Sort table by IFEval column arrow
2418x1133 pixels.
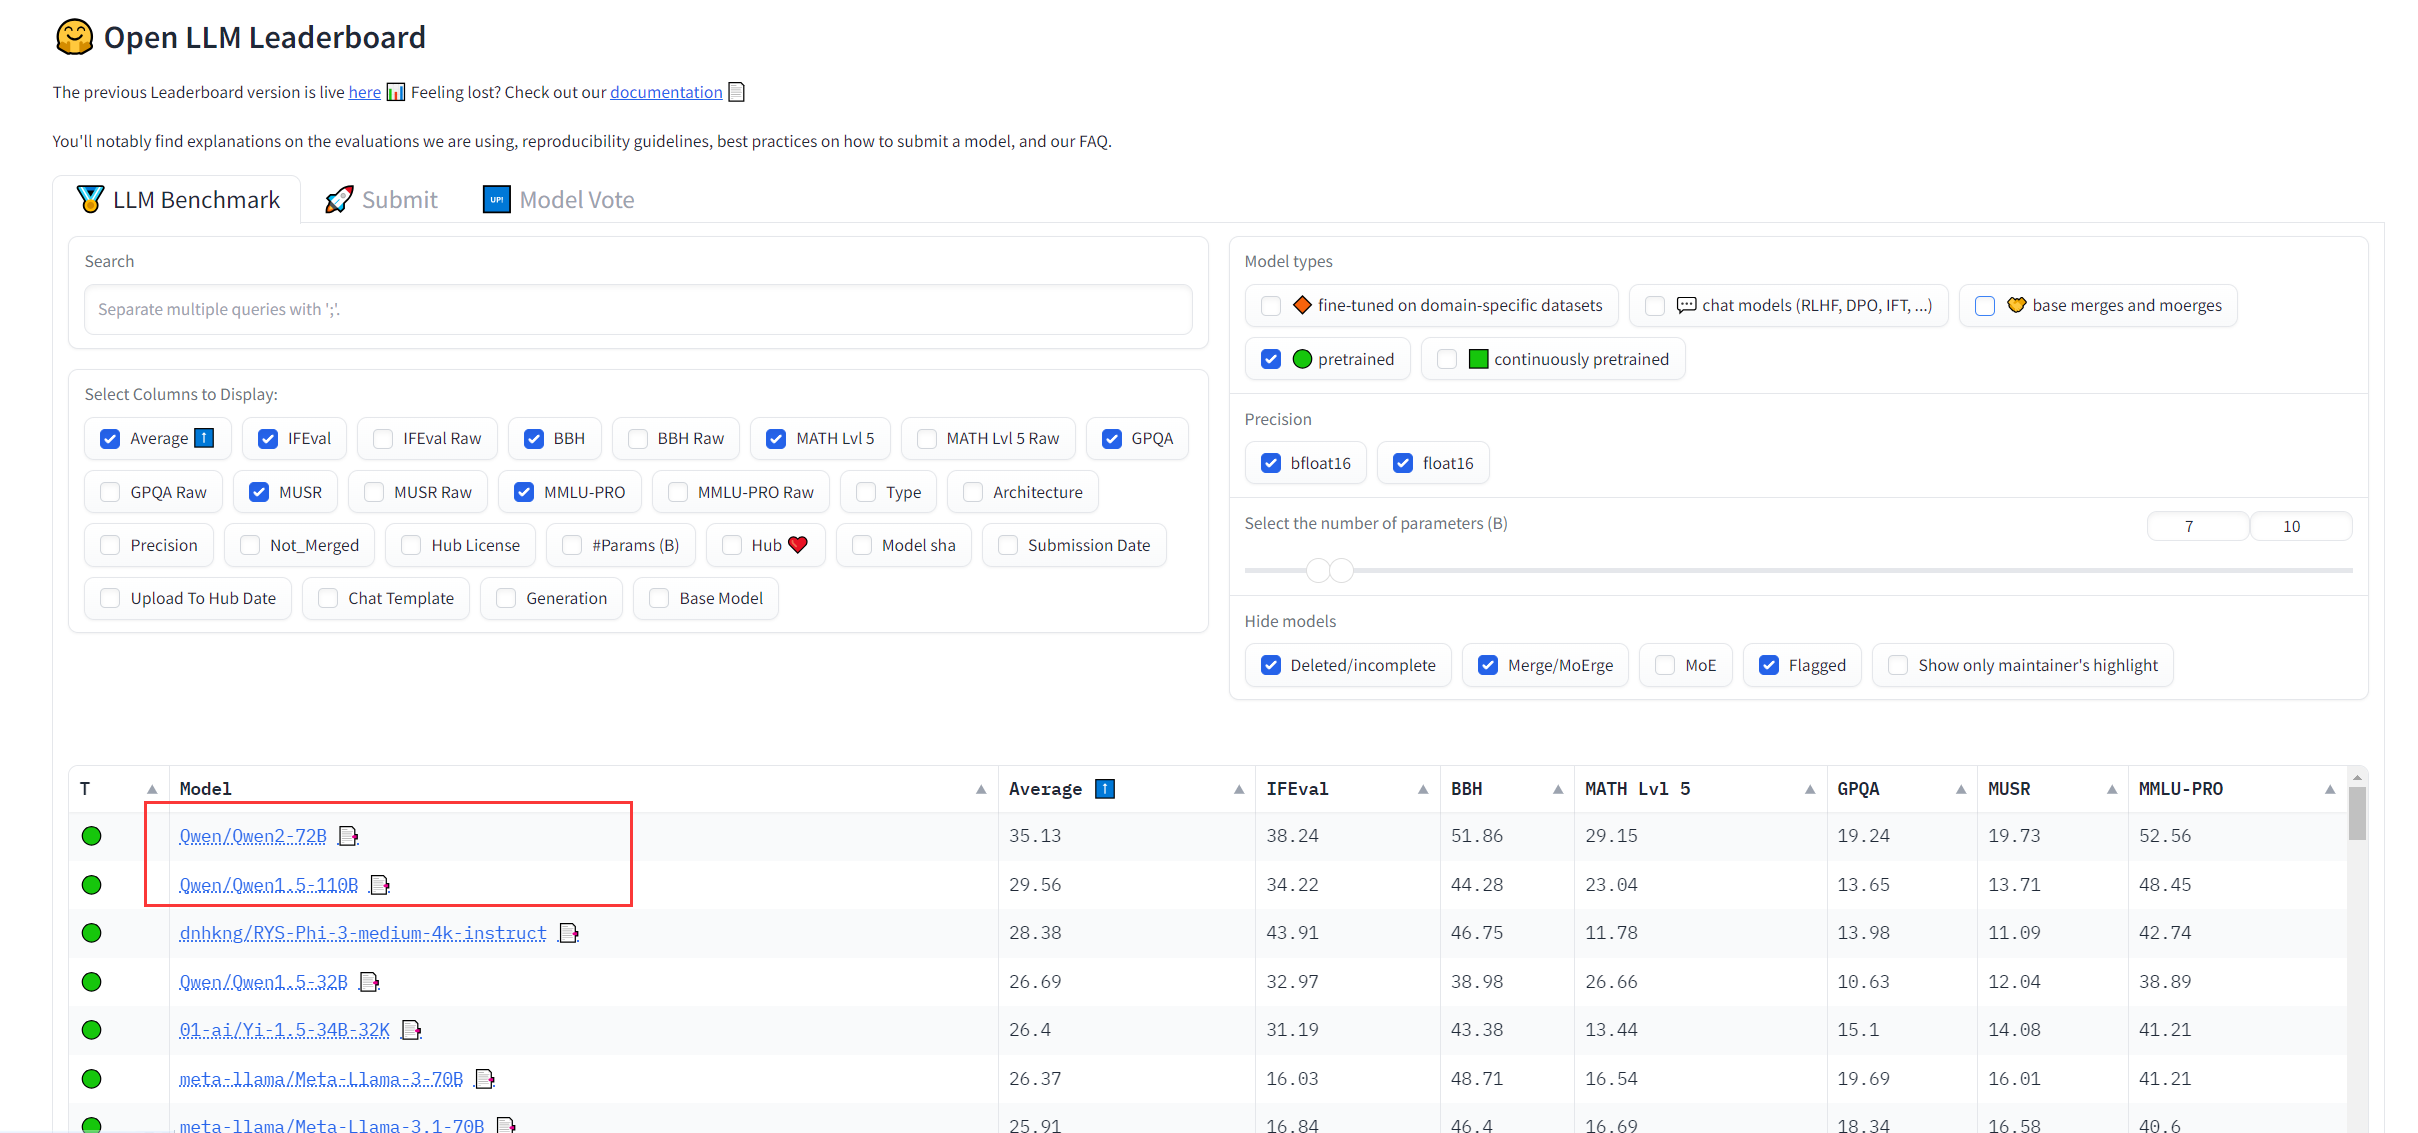click(1423, 789)
